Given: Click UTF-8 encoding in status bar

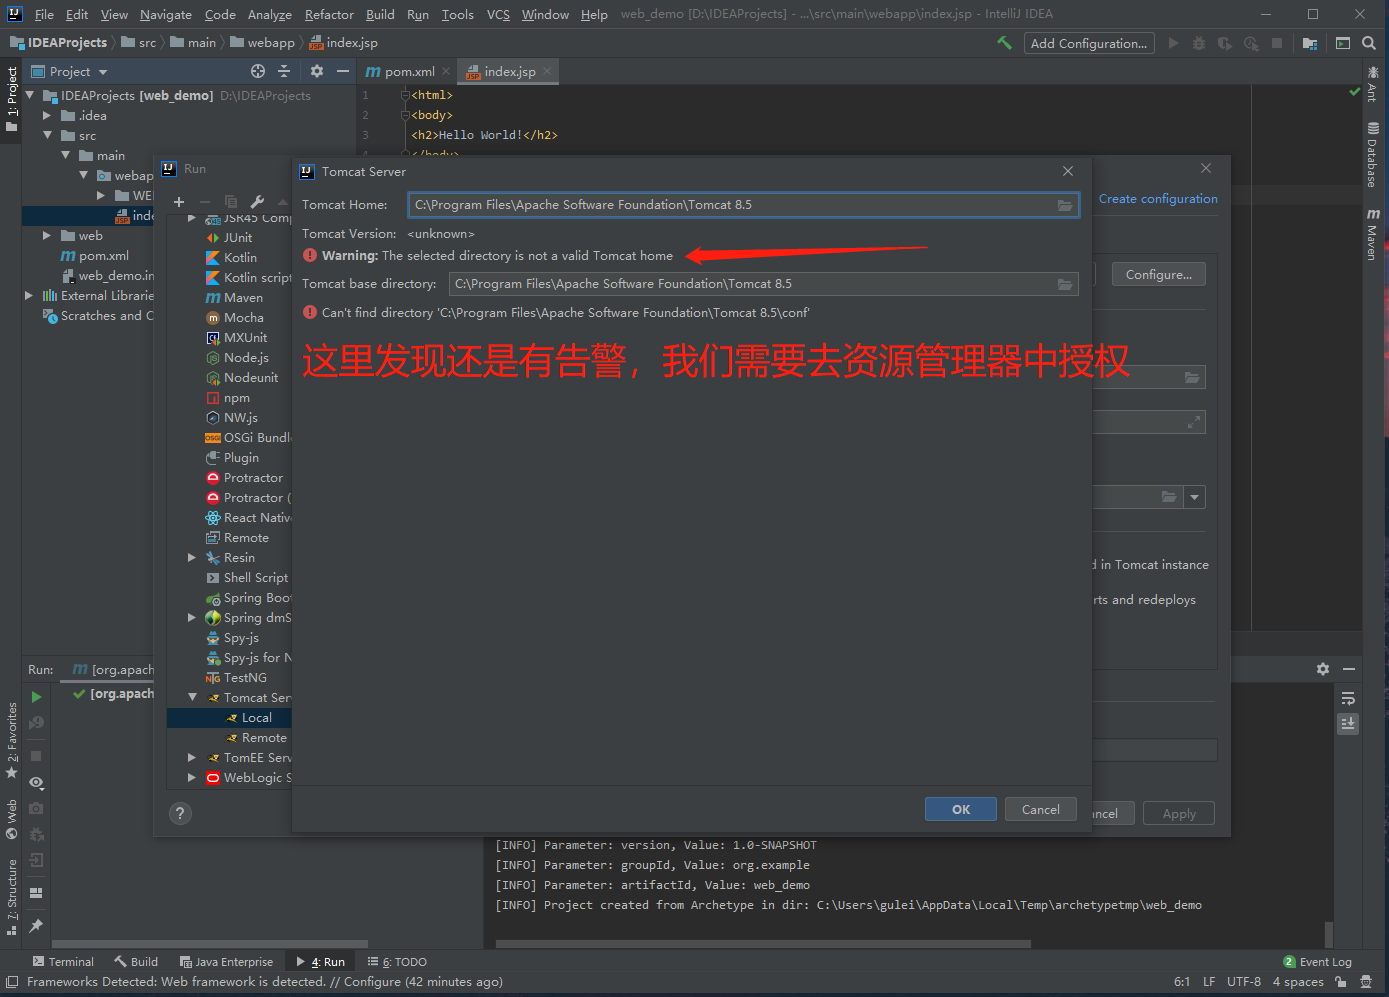Looking at the screenshot, I should tap(1244, 982).
